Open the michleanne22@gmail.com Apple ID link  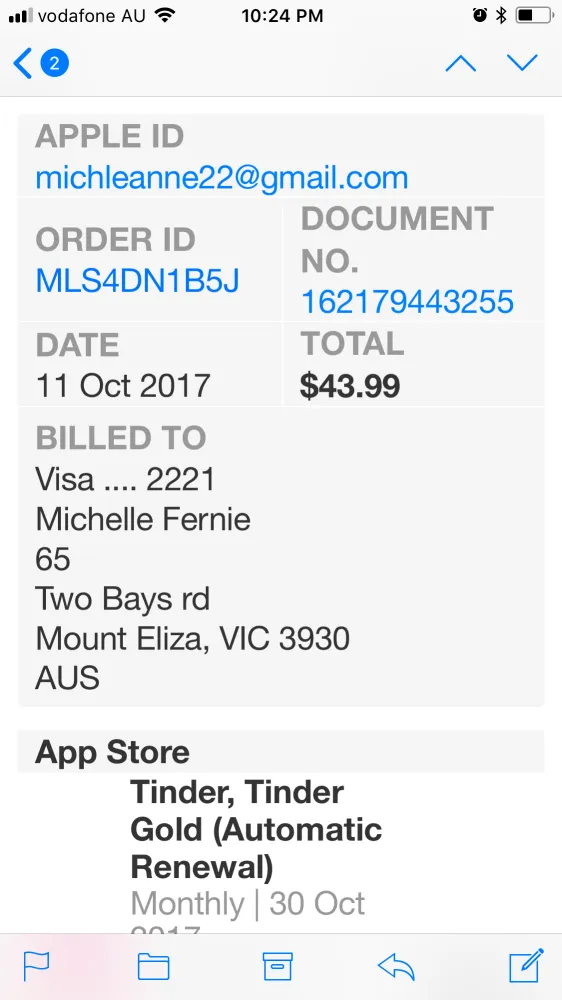pos(221,177)
